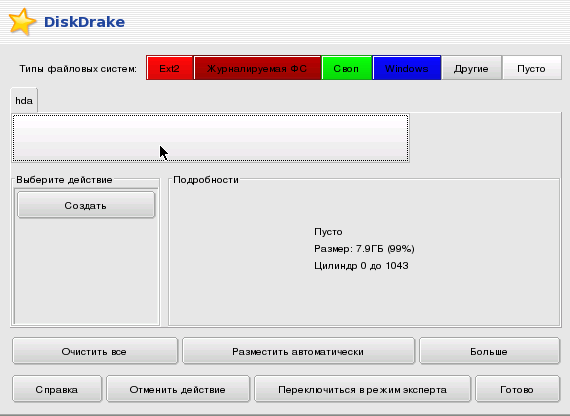Click the 'Размер: 7.9ГБ (99%)' detail text
The width and height of the screenshot is (570, 416).
(x=364, y=249)
